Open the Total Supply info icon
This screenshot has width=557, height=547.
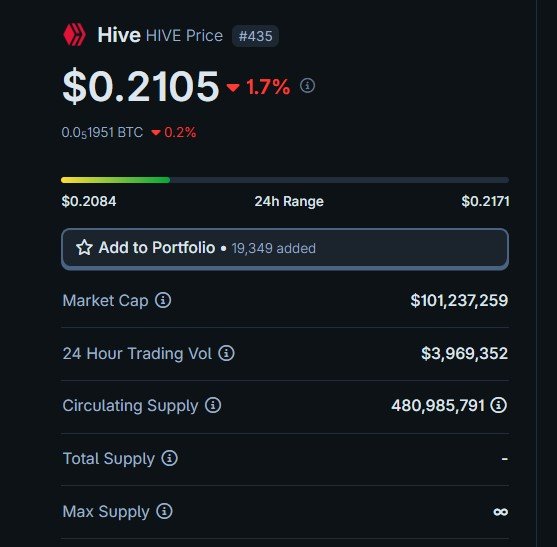coord(170,458)
